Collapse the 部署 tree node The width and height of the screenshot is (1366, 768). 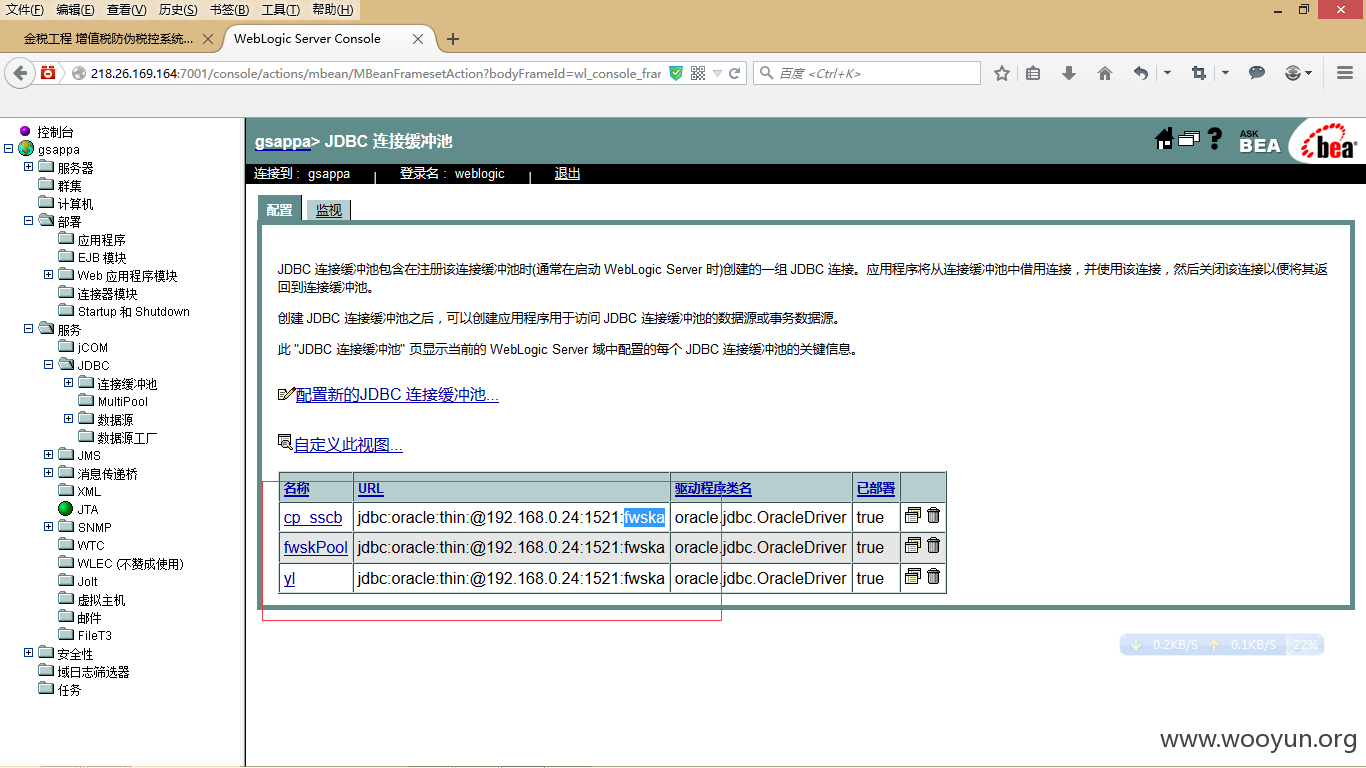[x=28, y=221]
